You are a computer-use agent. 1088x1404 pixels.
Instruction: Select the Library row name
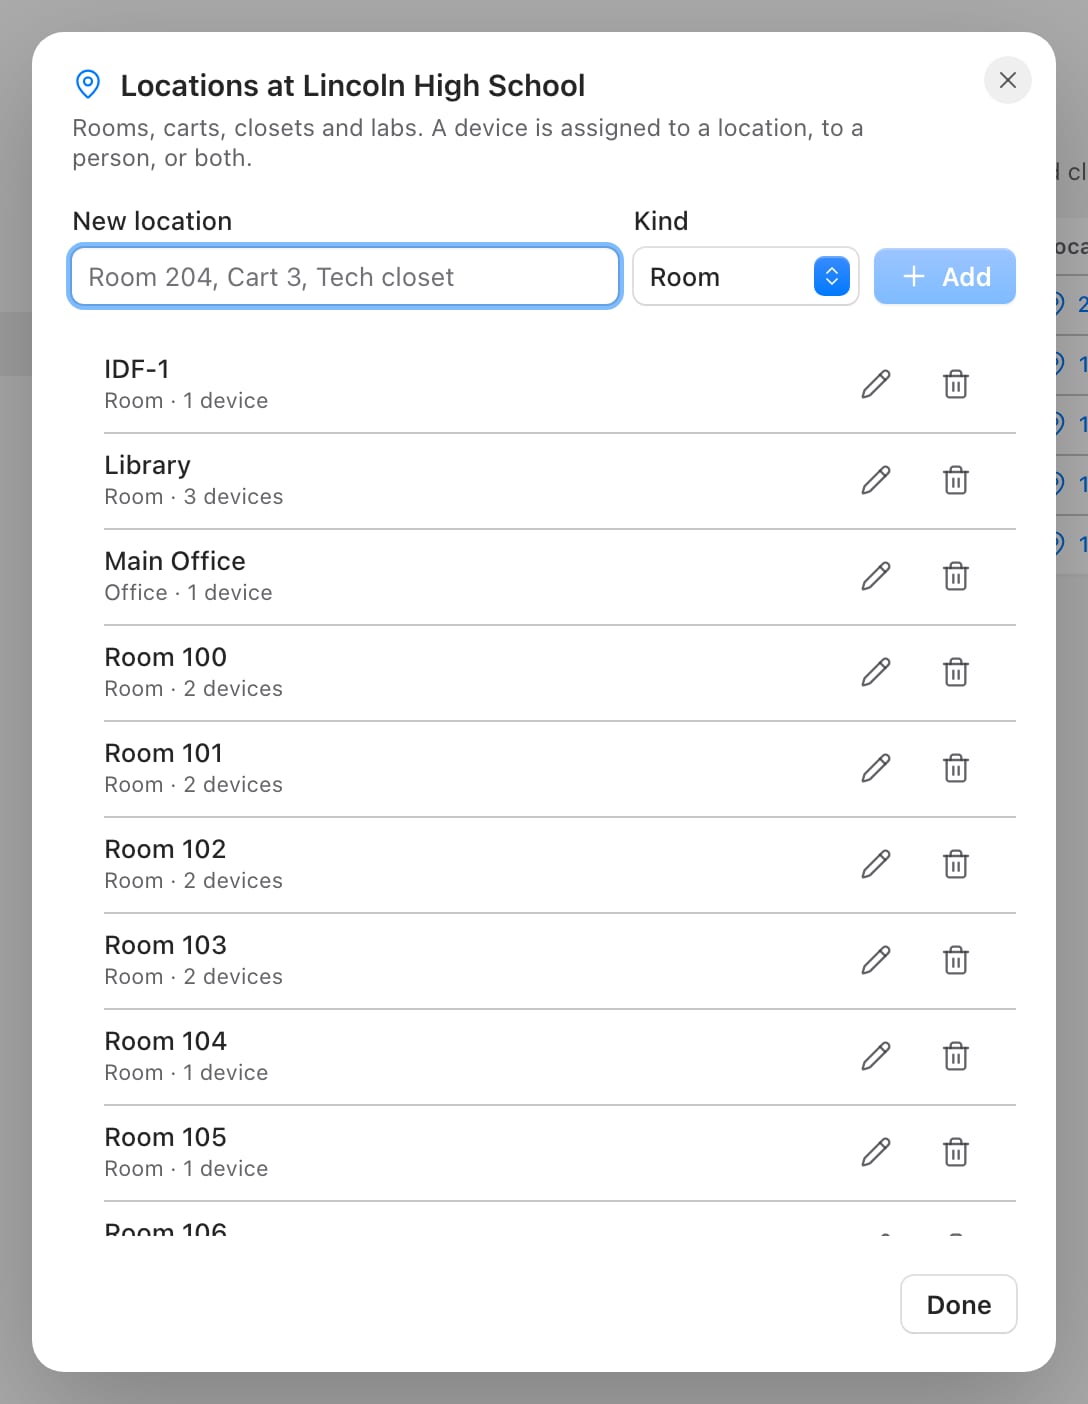pyautogui.click(x=148, y=465)
